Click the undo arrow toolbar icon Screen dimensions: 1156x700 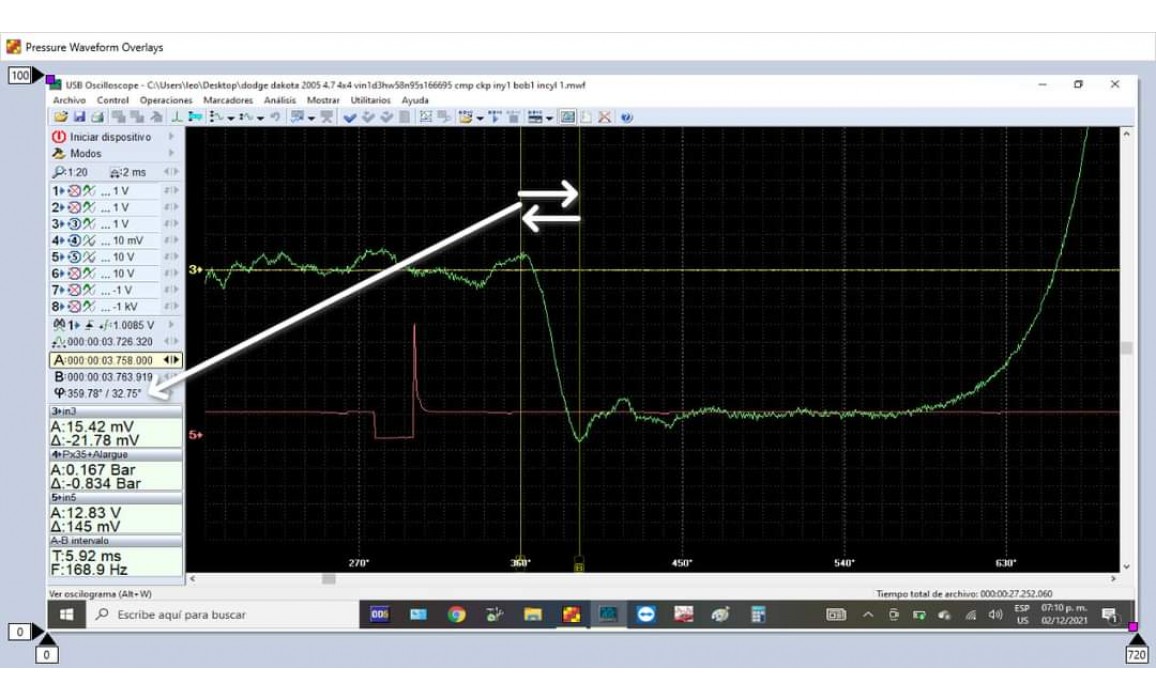(273, 117)
